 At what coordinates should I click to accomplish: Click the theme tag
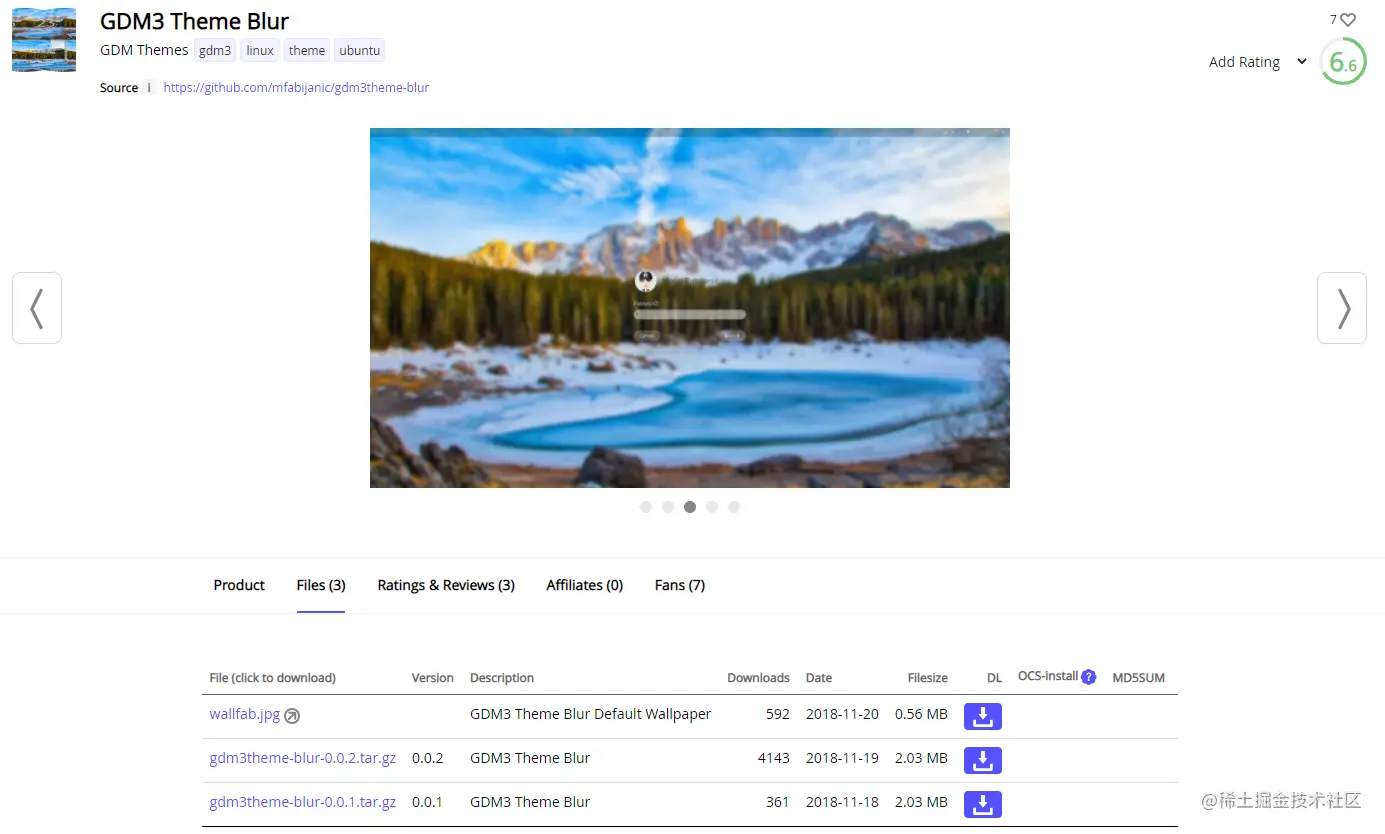point(307,51)
